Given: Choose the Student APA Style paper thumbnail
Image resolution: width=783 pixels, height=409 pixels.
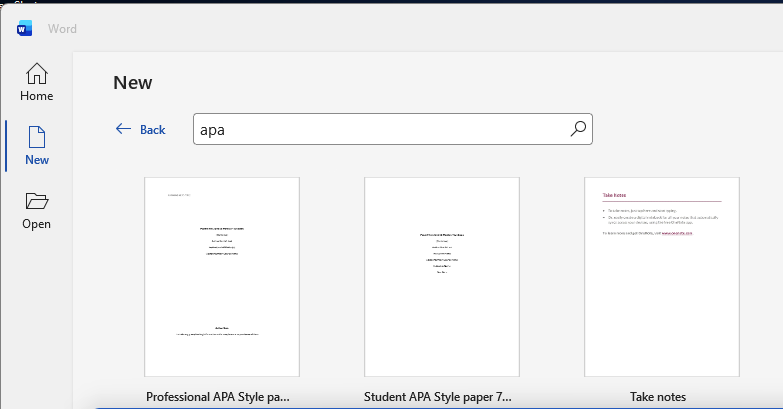Looking at the screenshot, I should tap(442, 276).
